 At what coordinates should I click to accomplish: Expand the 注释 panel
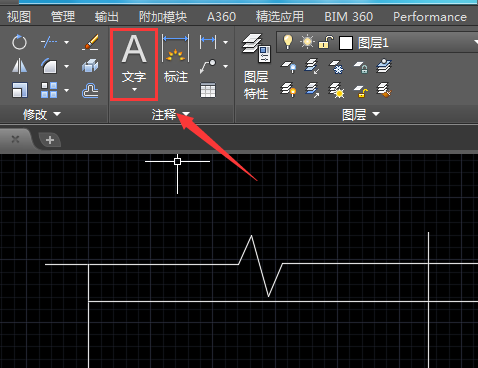click(171, 114)
